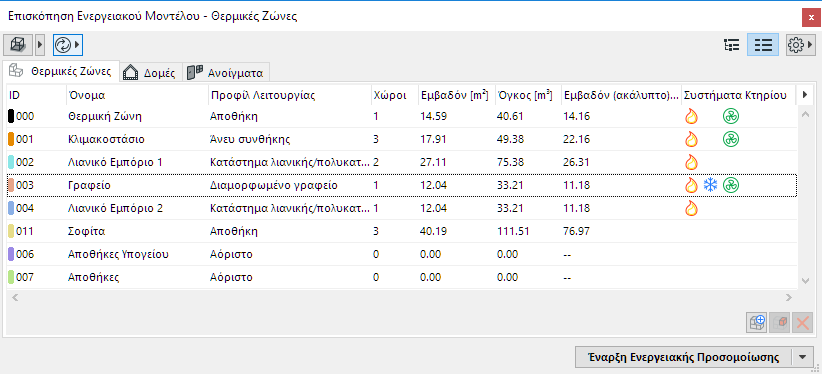Click the 3D model view icon in toolbar
The image size is (822, 374).
tap(18, 45)
